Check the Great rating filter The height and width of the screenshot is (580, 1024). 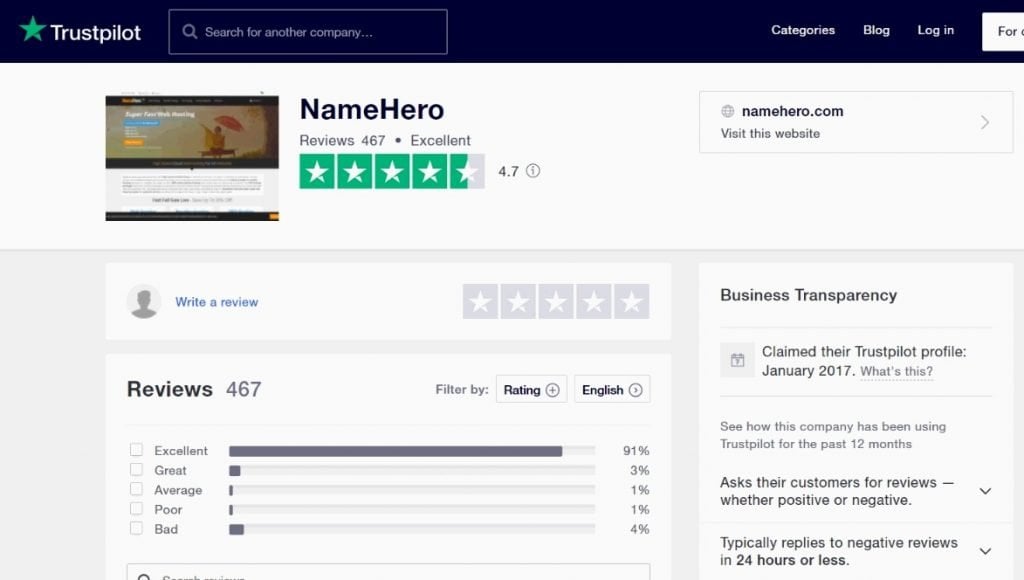coord(136,469)
